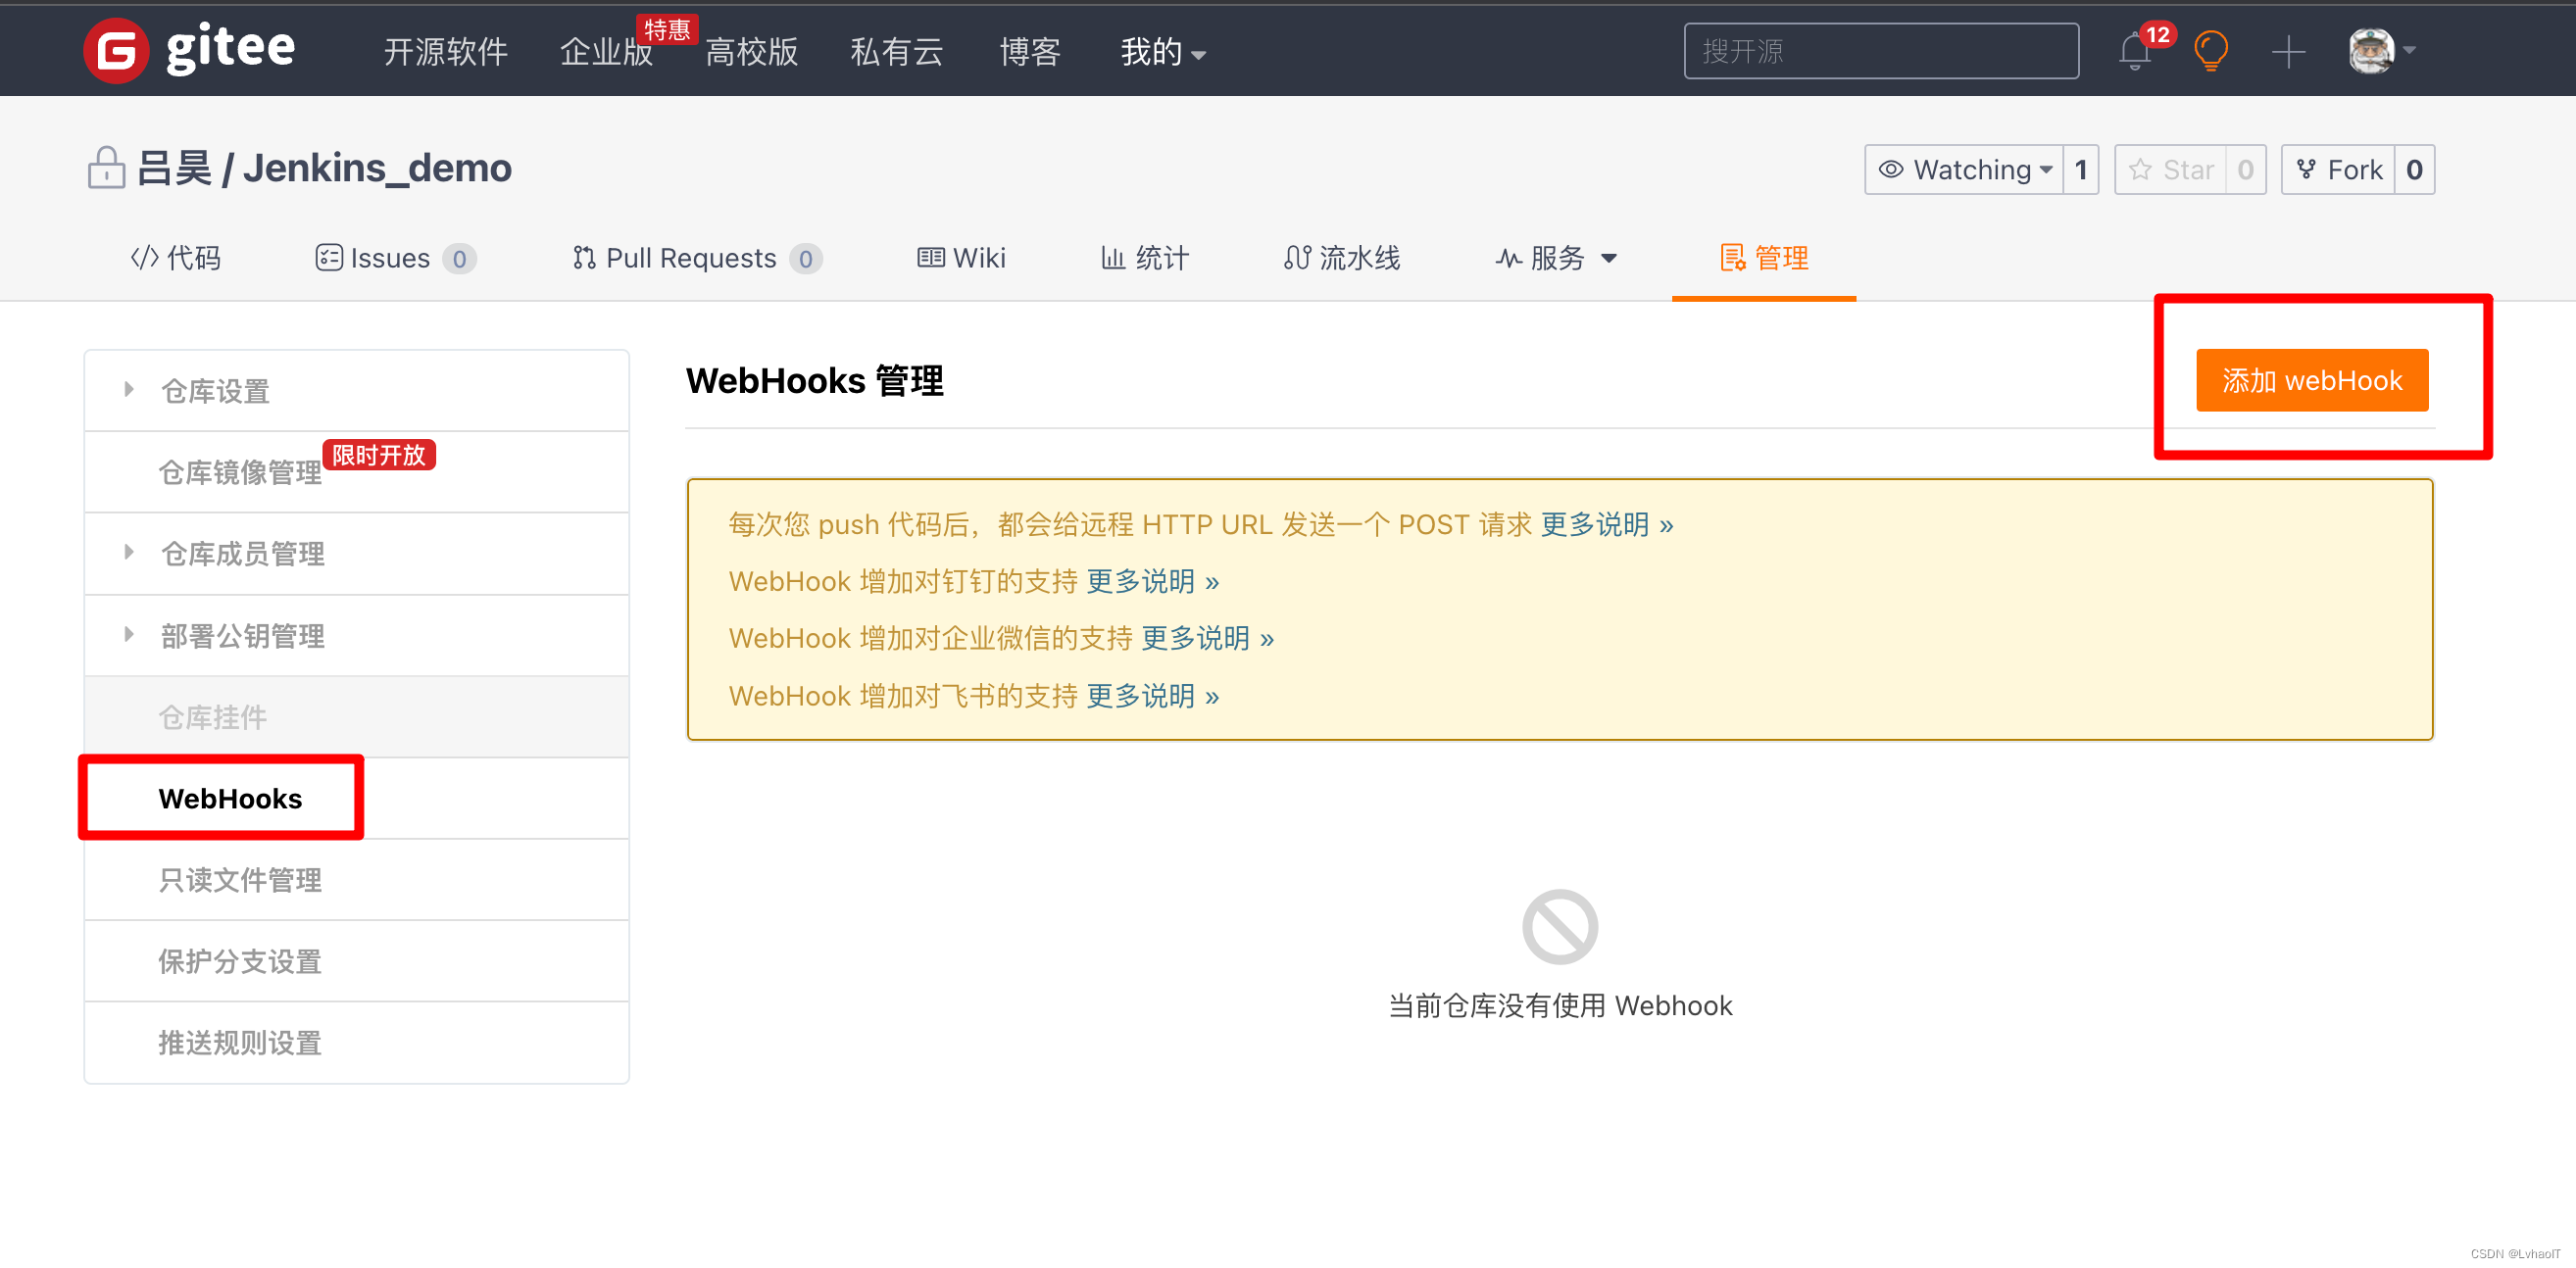Open the 统计 statistics tab
Screen dimensions: 2576x1268
[1146, 258]
